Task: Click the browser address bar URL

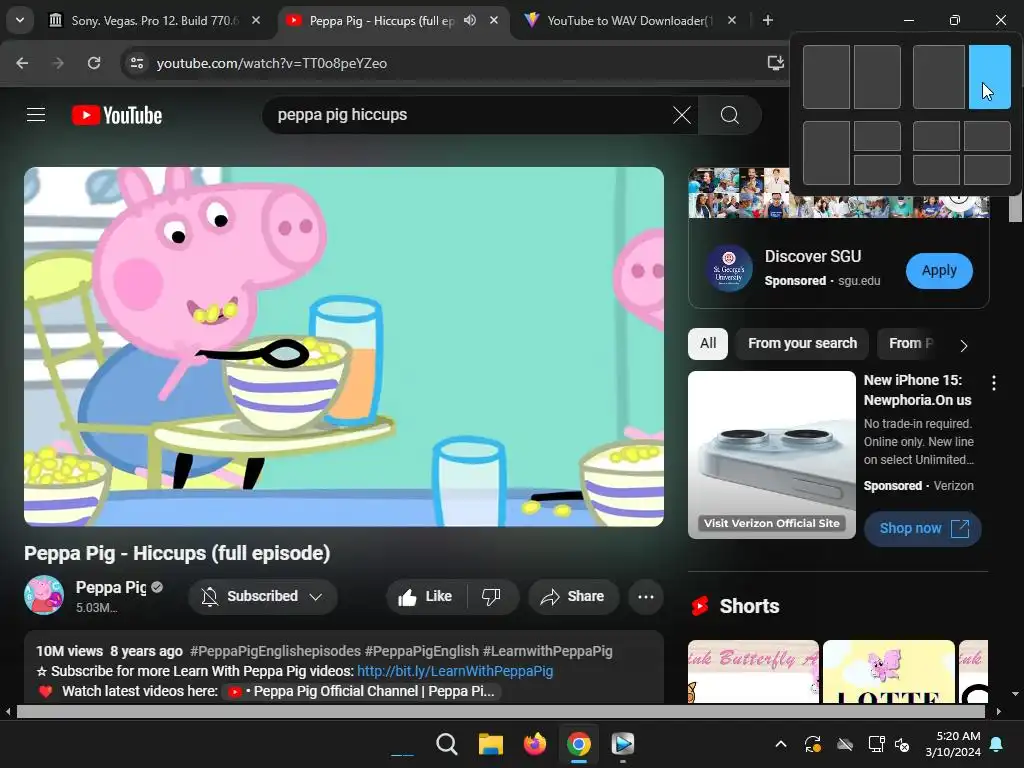Action: tap(272, 63)
